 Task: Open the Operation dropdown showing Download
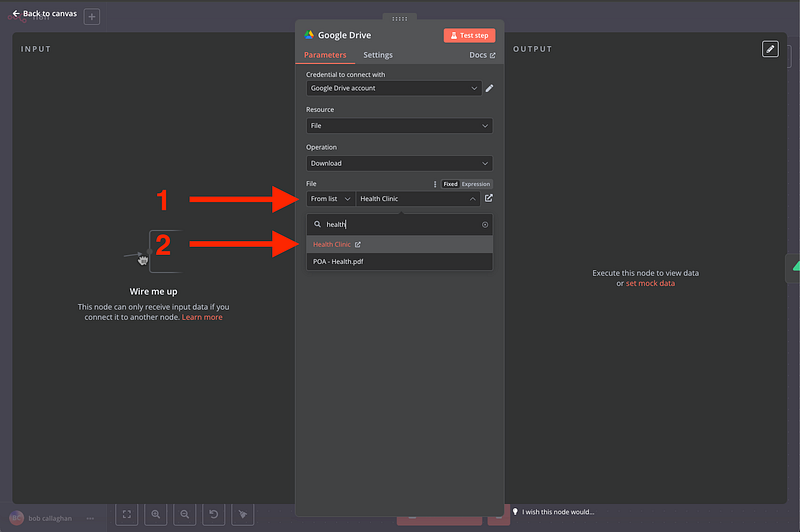399,163
